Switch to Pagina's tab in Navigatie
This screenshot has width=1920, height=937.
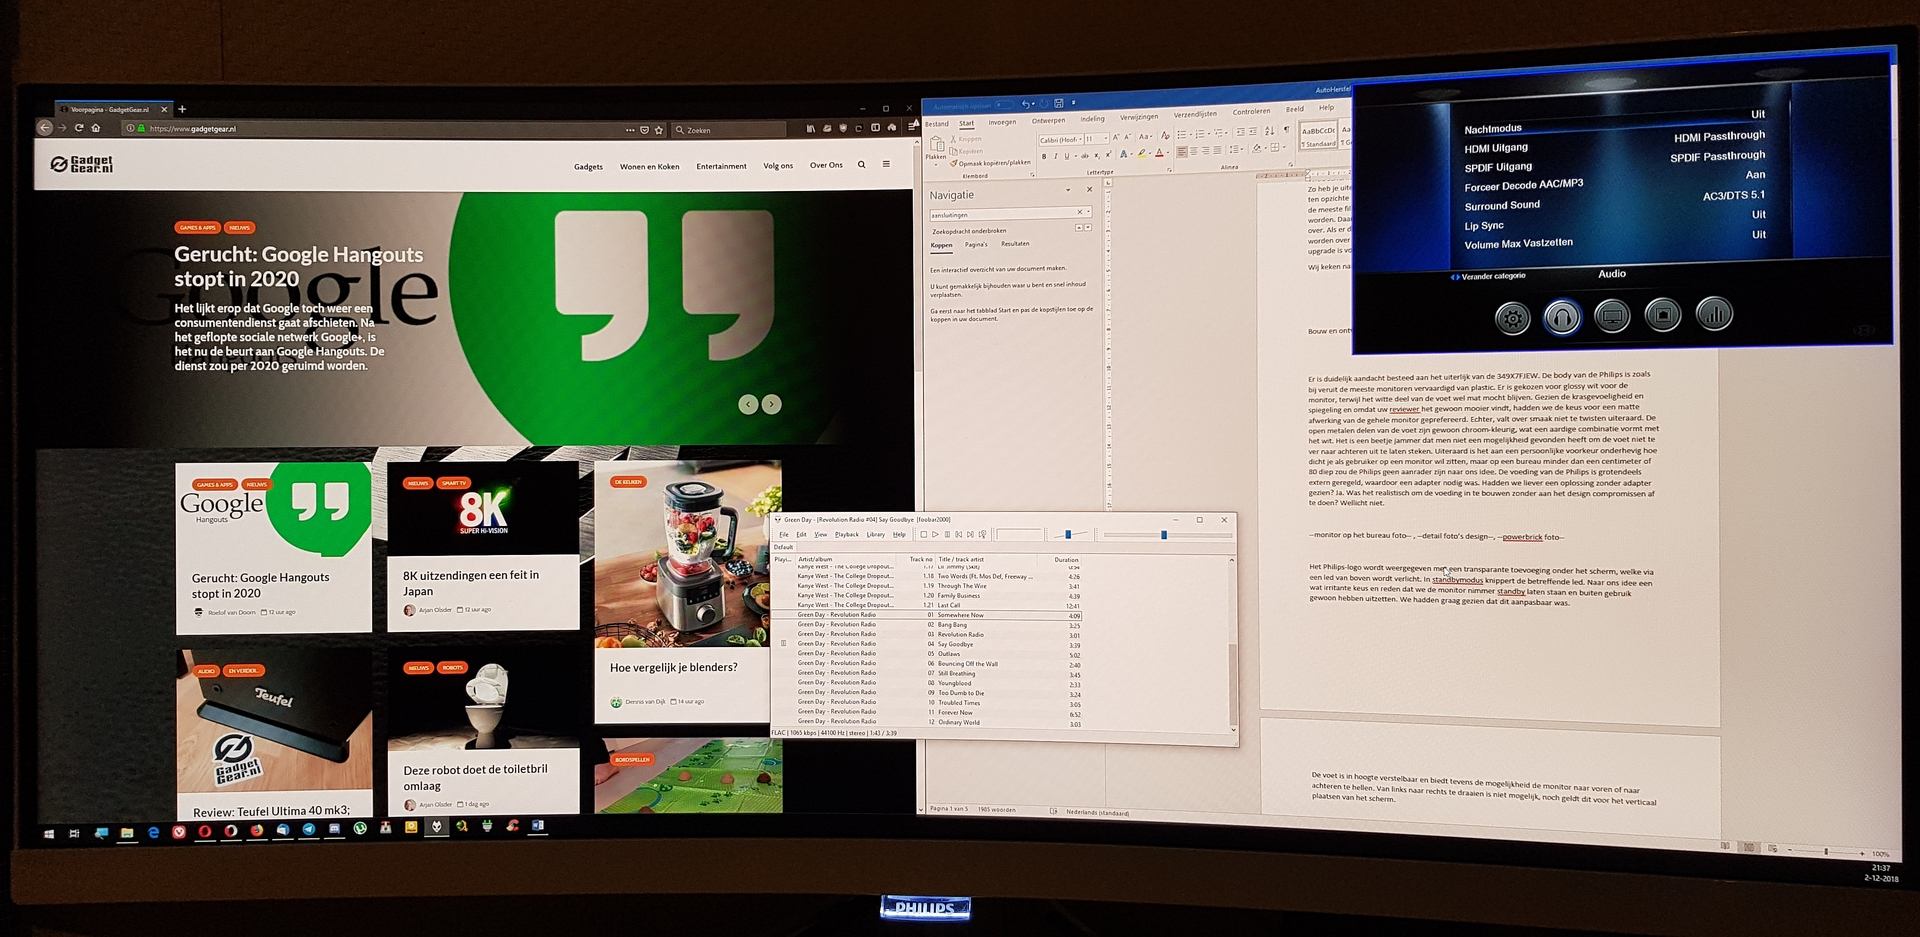(976, 244)
